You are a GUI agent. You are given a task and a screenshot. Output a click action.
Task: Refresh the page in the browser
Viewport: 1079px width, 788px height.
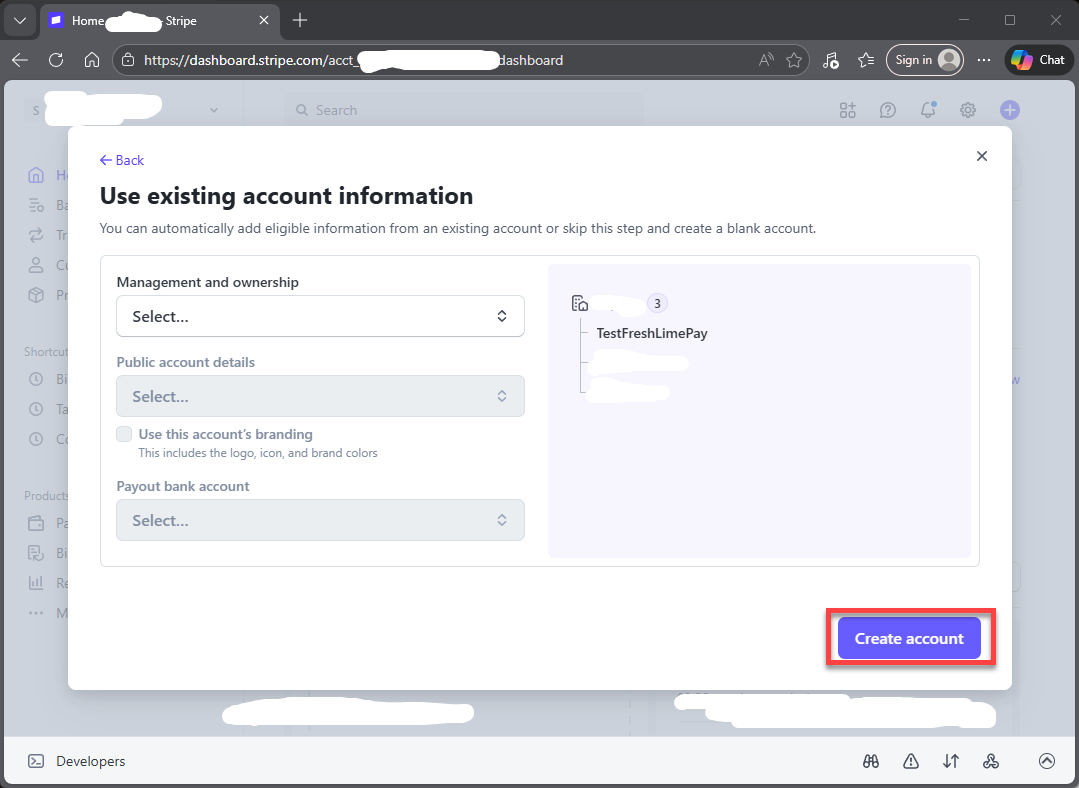tap(56, 60)
